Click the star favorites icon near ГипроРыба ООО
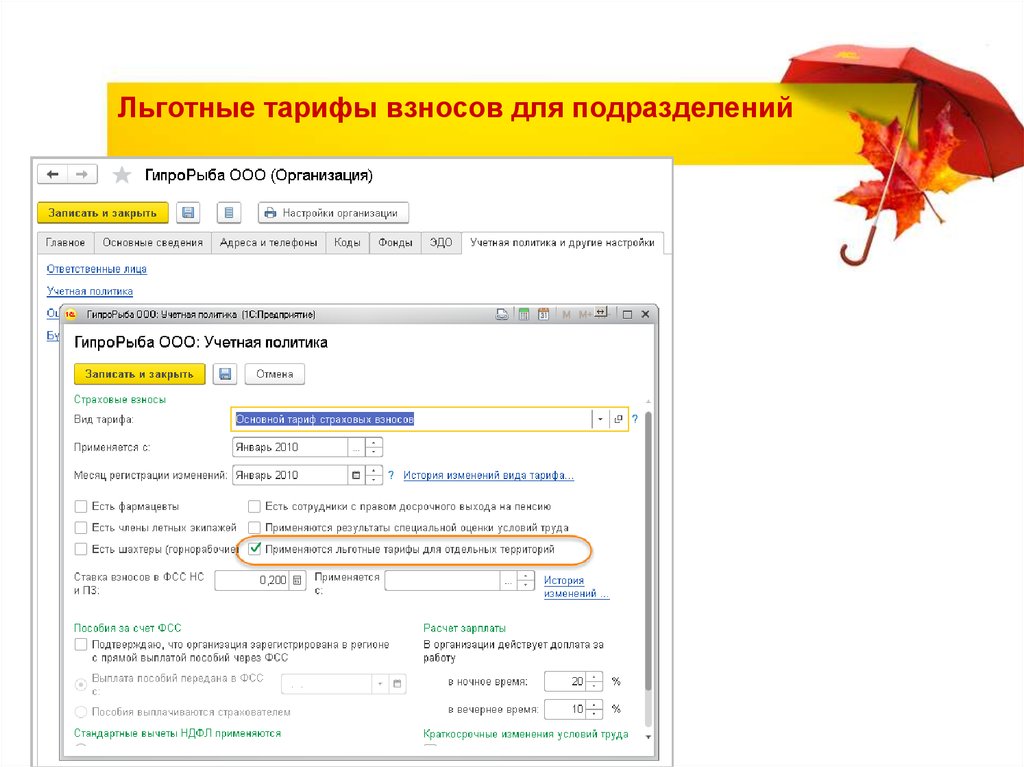1024x767 pixels. tap(121, 173)
